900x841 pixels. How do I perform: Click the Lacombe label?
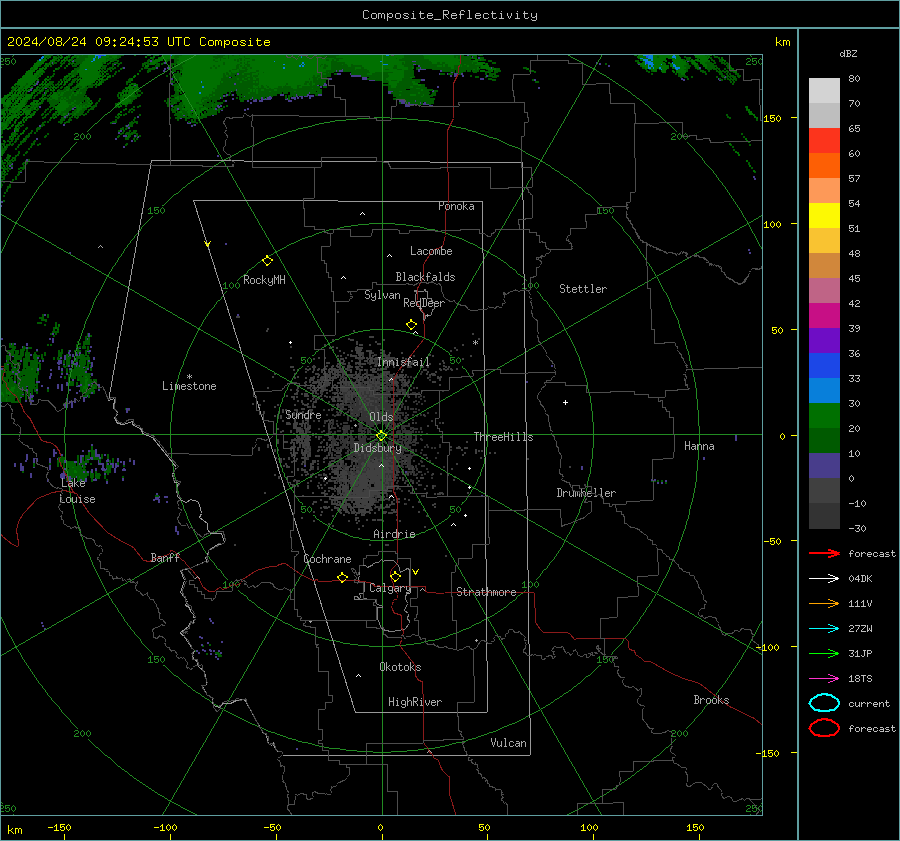click(431, 251)
